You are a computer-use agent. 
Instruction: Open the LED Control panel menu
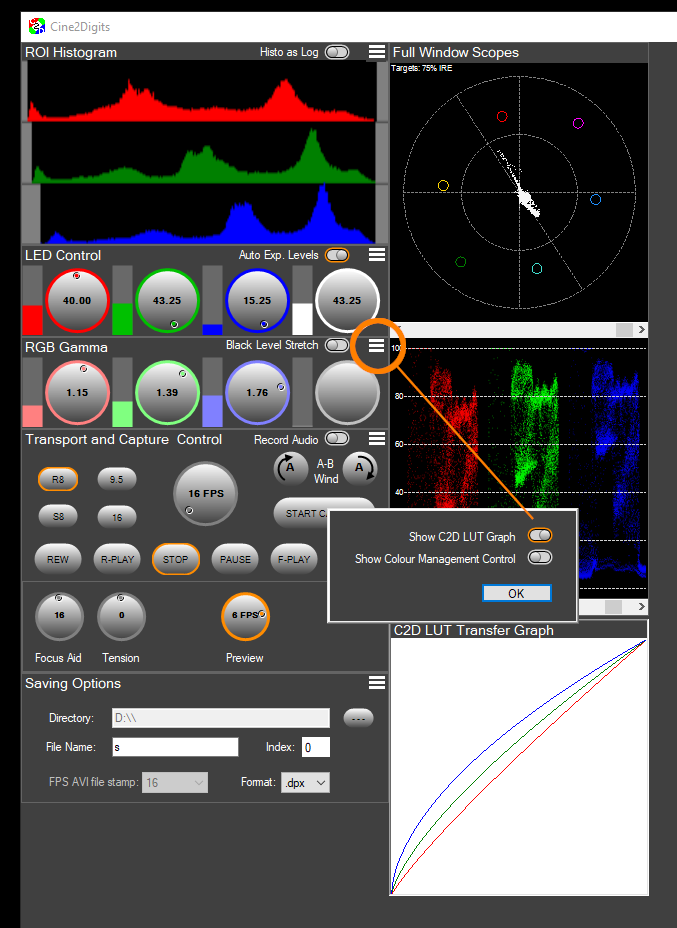[x=376, y=255]
